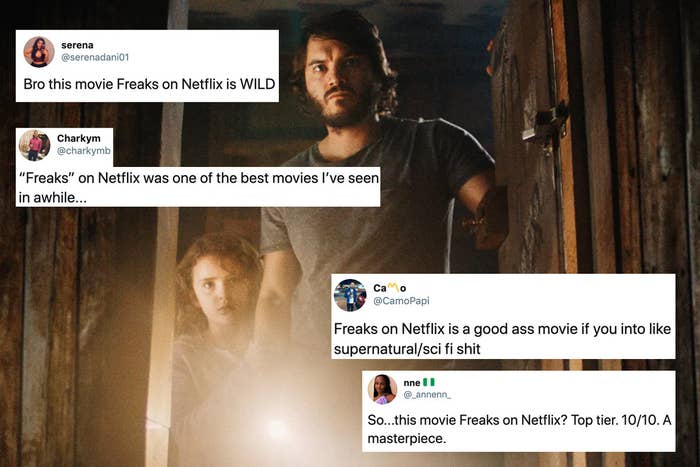Click the bright flashlight glow
The image size is (700, 467).
click(x=278, y=429)
